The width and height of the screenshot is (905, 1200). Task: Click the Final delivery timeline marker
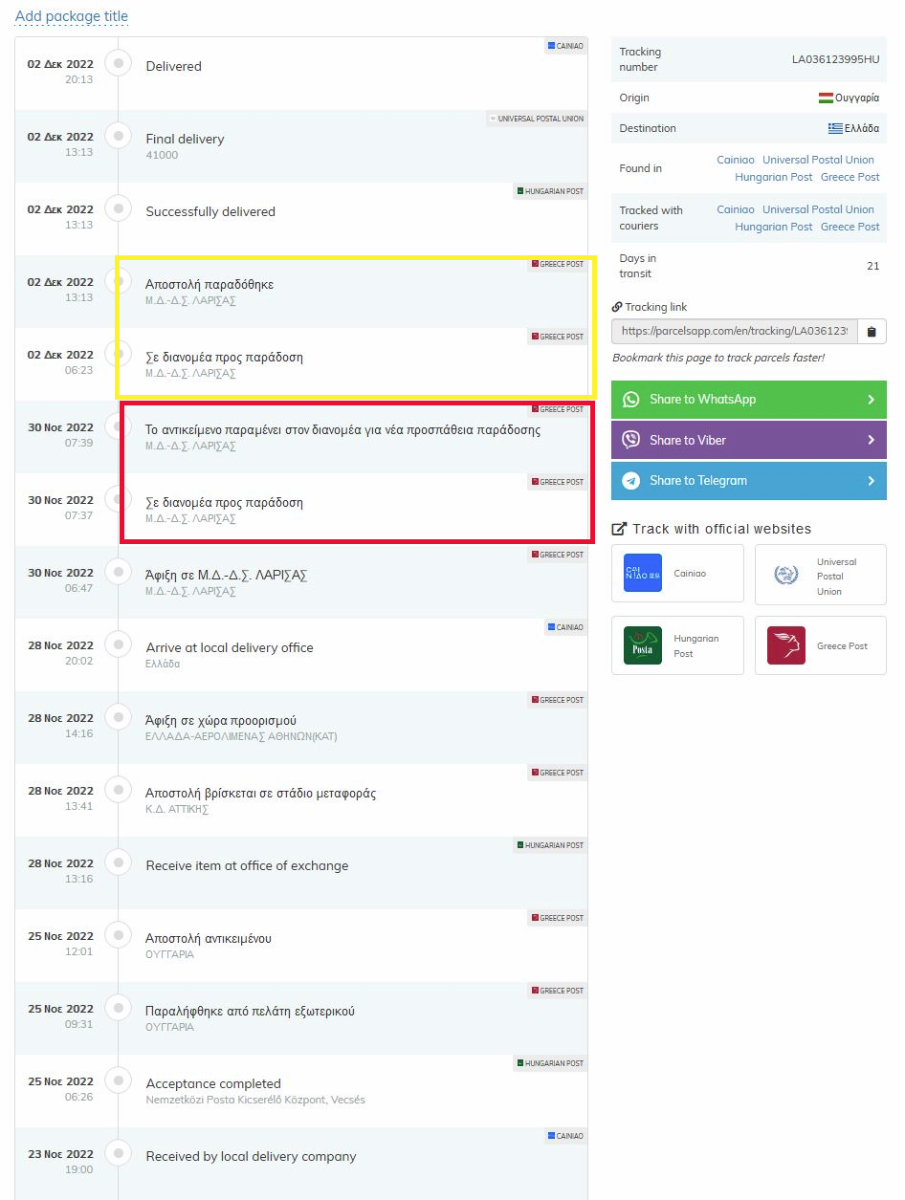tap(118, 136)
